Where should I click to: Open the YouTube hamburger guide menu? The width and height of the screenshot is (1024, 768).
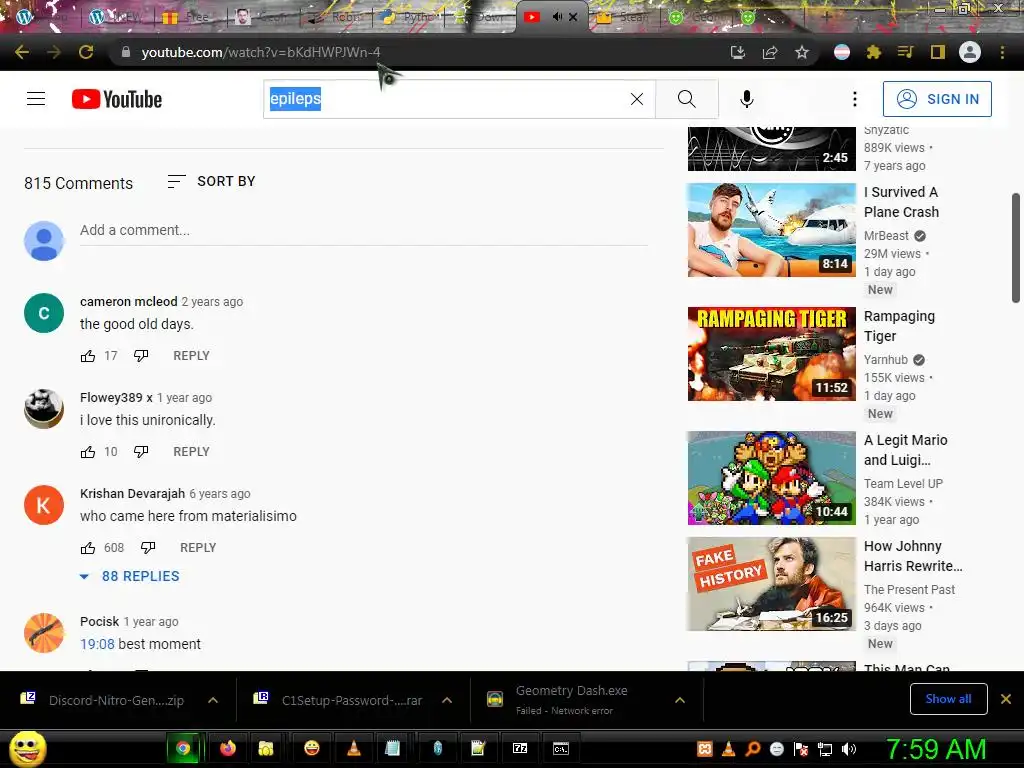[x=36, y=99]
